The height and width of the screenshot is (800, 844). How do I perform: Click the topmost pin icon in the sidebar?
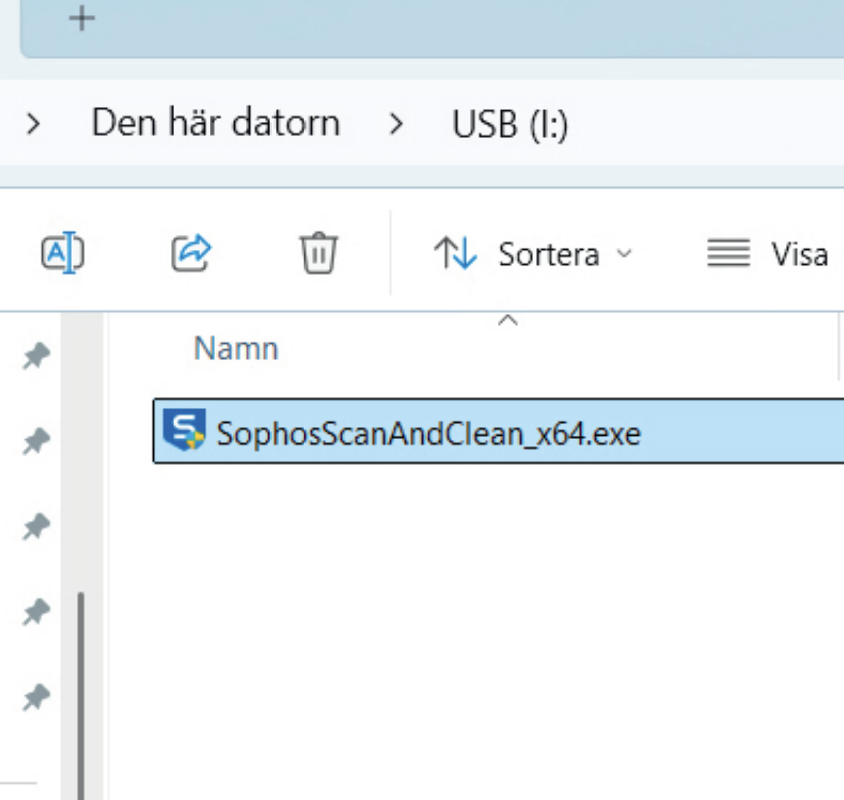click(37, 356)
